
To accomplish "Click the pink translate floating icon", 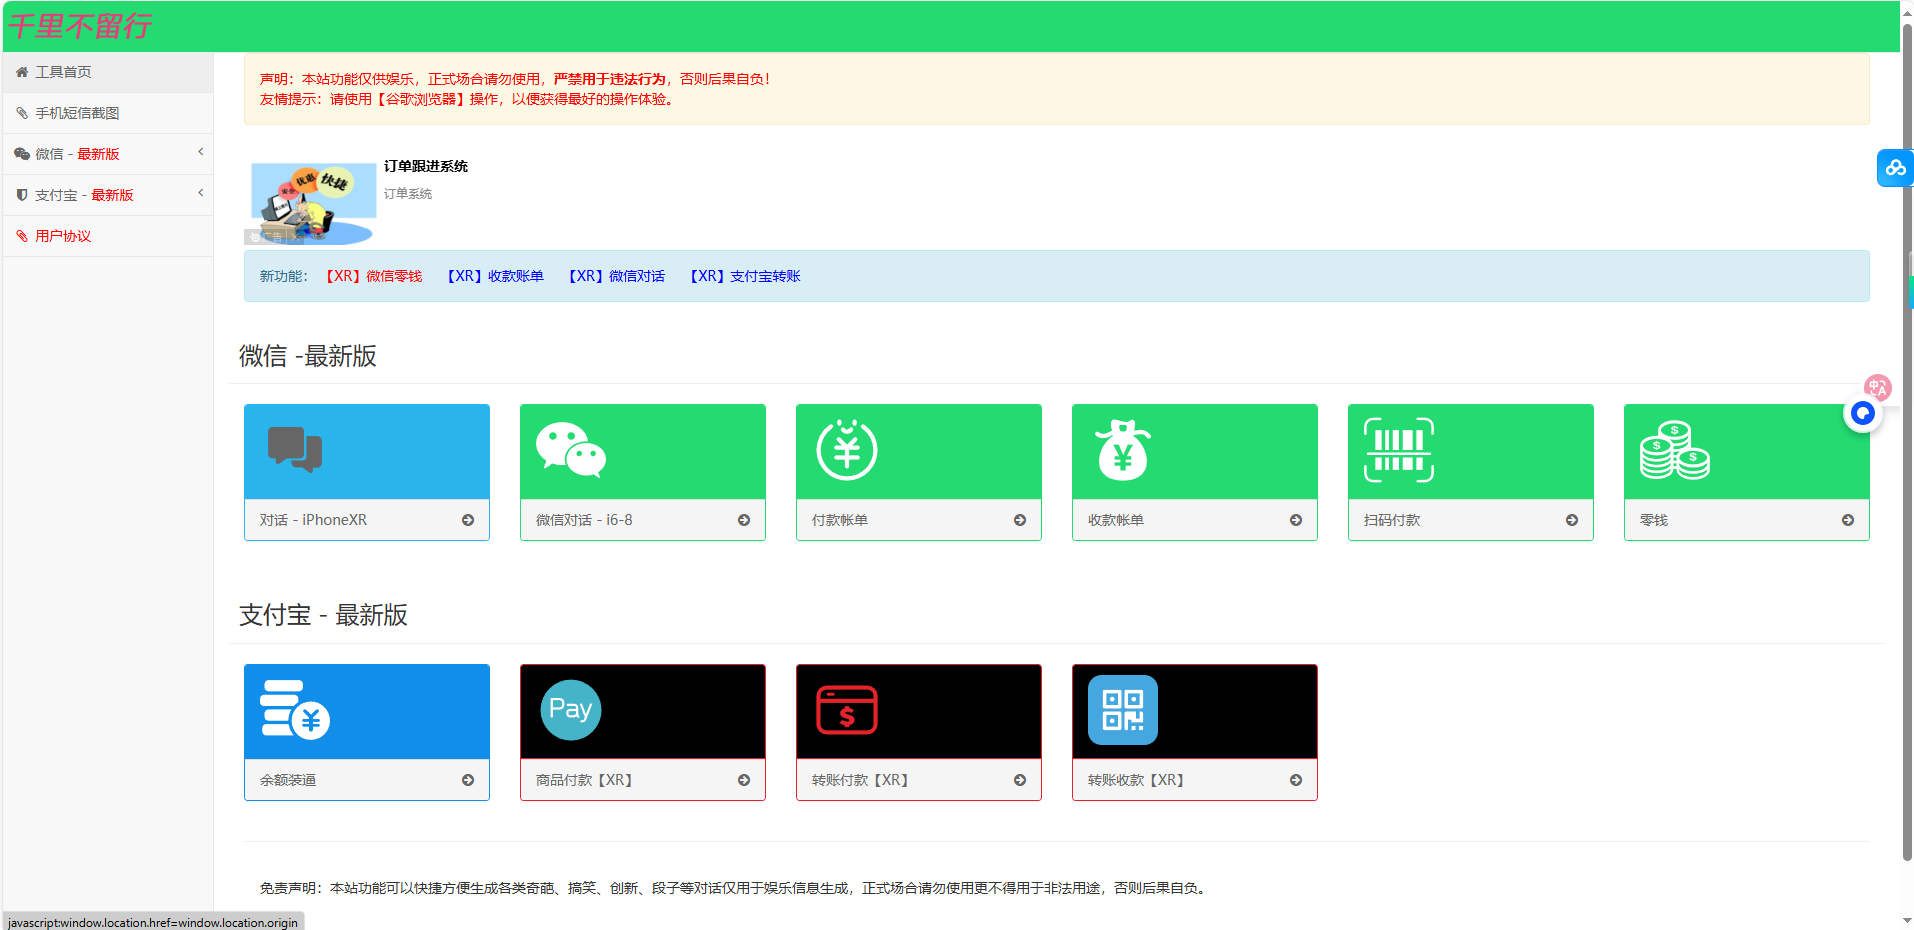I will point(1878,387).
